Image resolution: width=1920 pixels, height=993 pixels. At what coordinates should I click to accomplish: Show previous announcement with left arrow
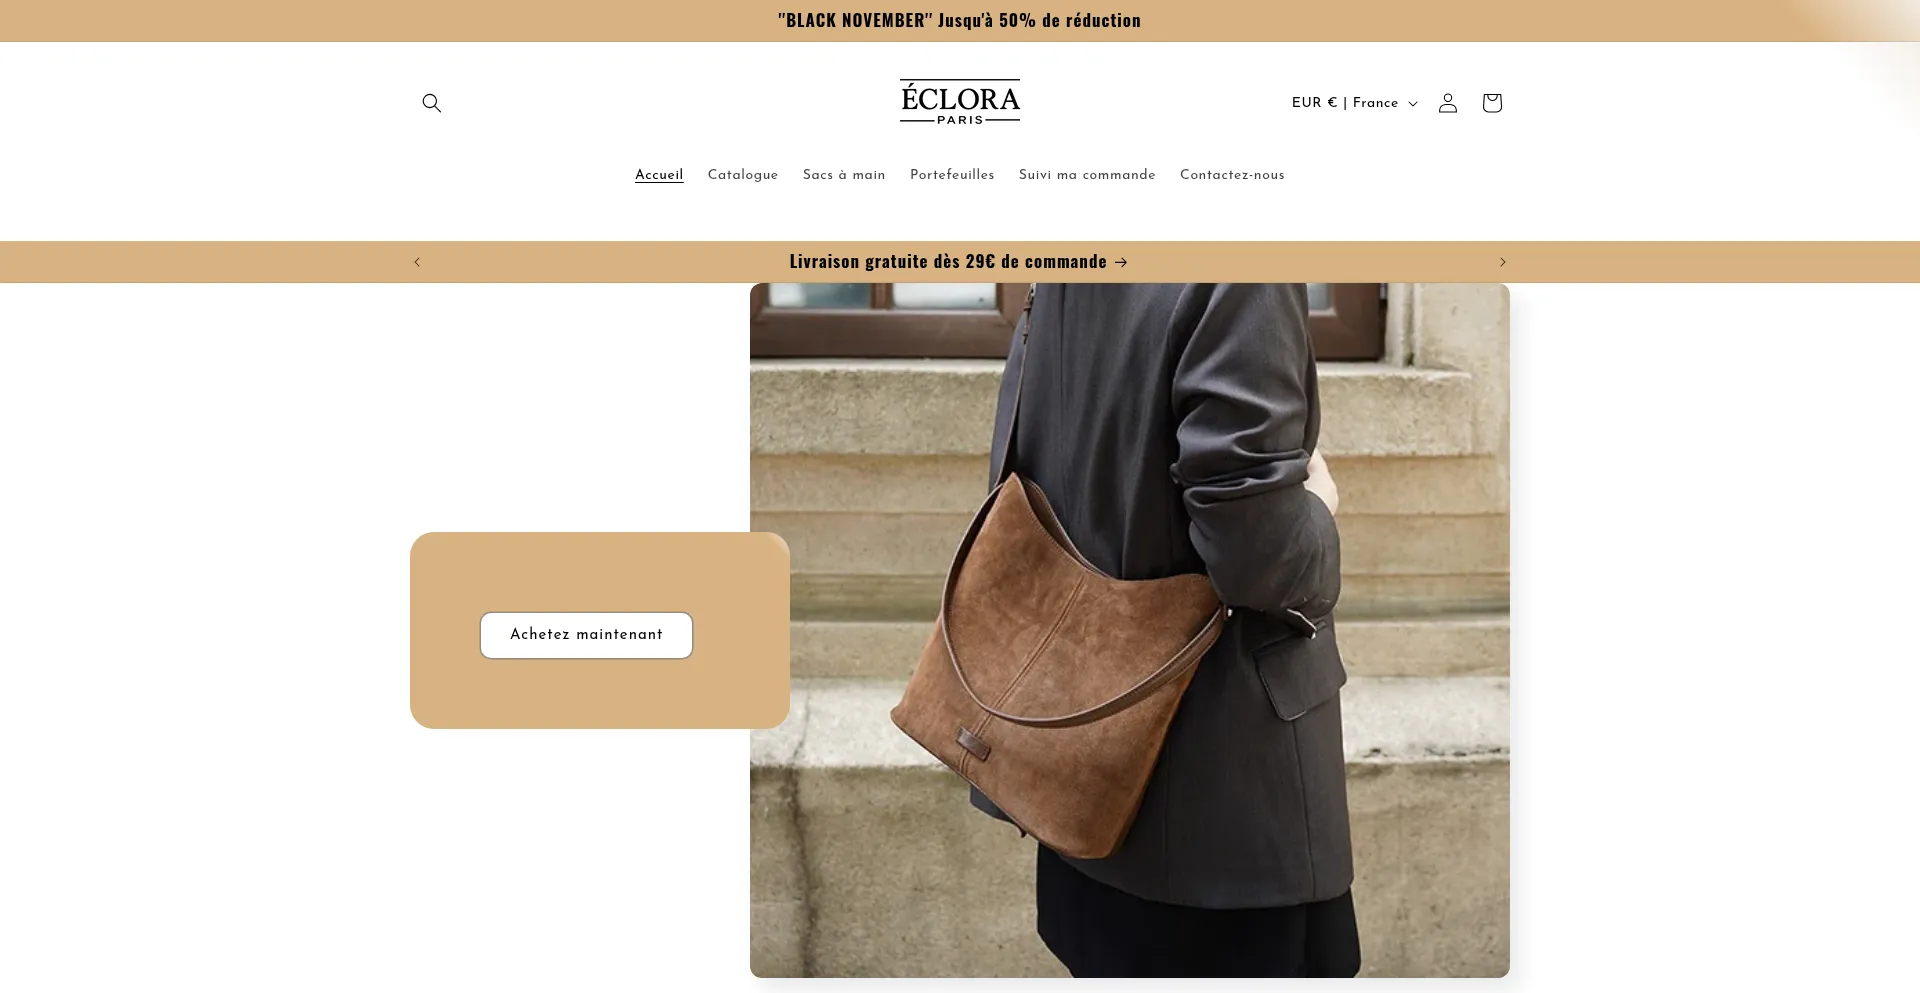tap(417, 262)
